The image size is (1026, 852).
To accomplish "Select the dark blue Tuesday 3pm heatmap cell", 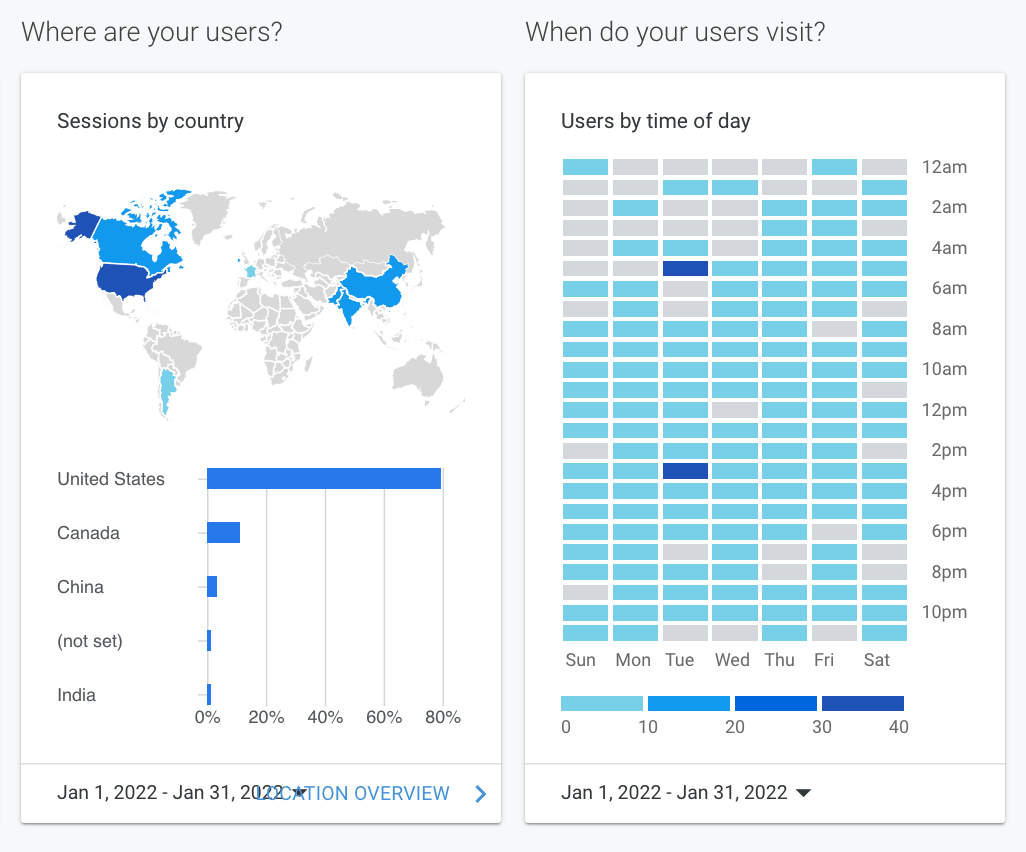I will (x=685, y=471).
